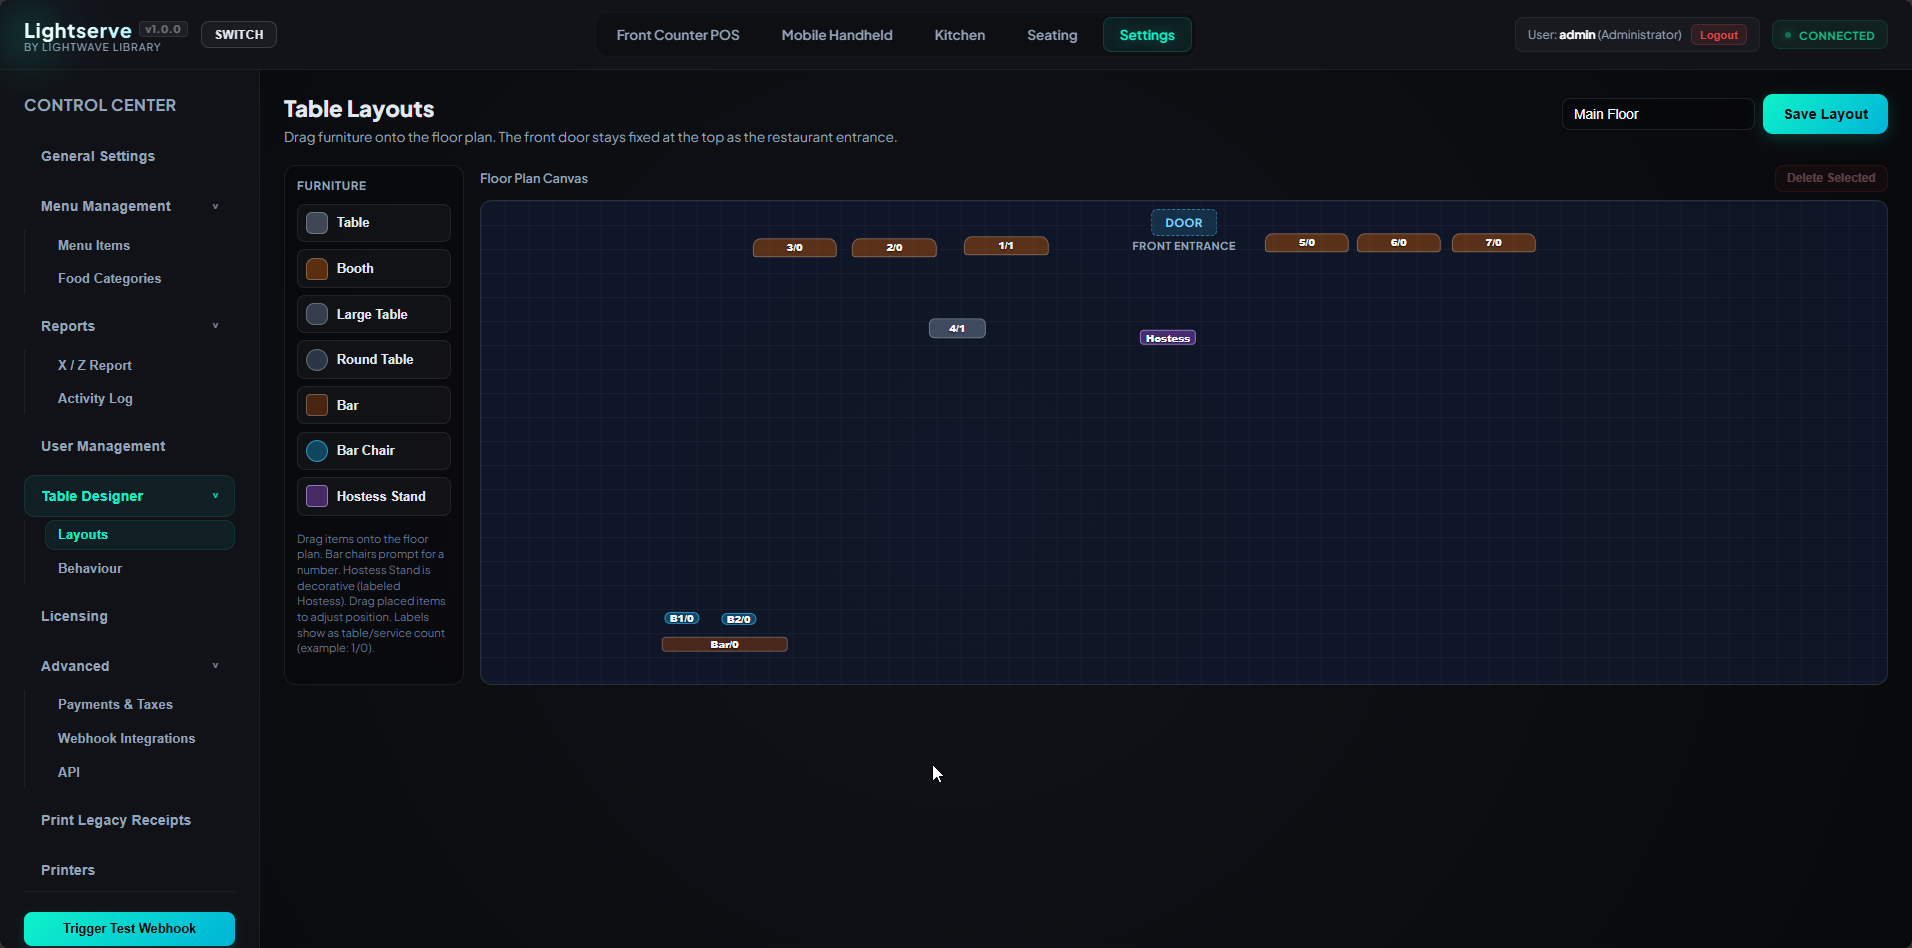Select booth 5/0 on the canvas

tap(1307, 242)
